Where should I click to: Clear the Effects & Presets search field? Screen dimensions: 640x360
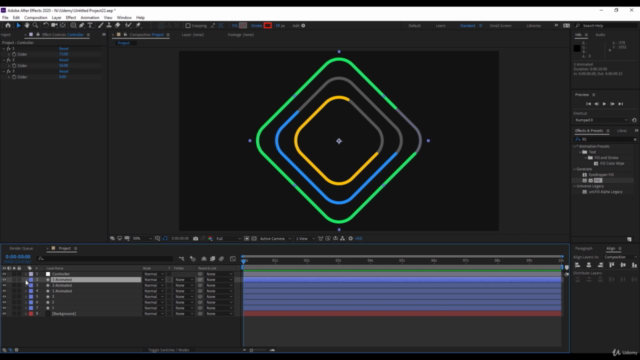(x=635, y=140)
